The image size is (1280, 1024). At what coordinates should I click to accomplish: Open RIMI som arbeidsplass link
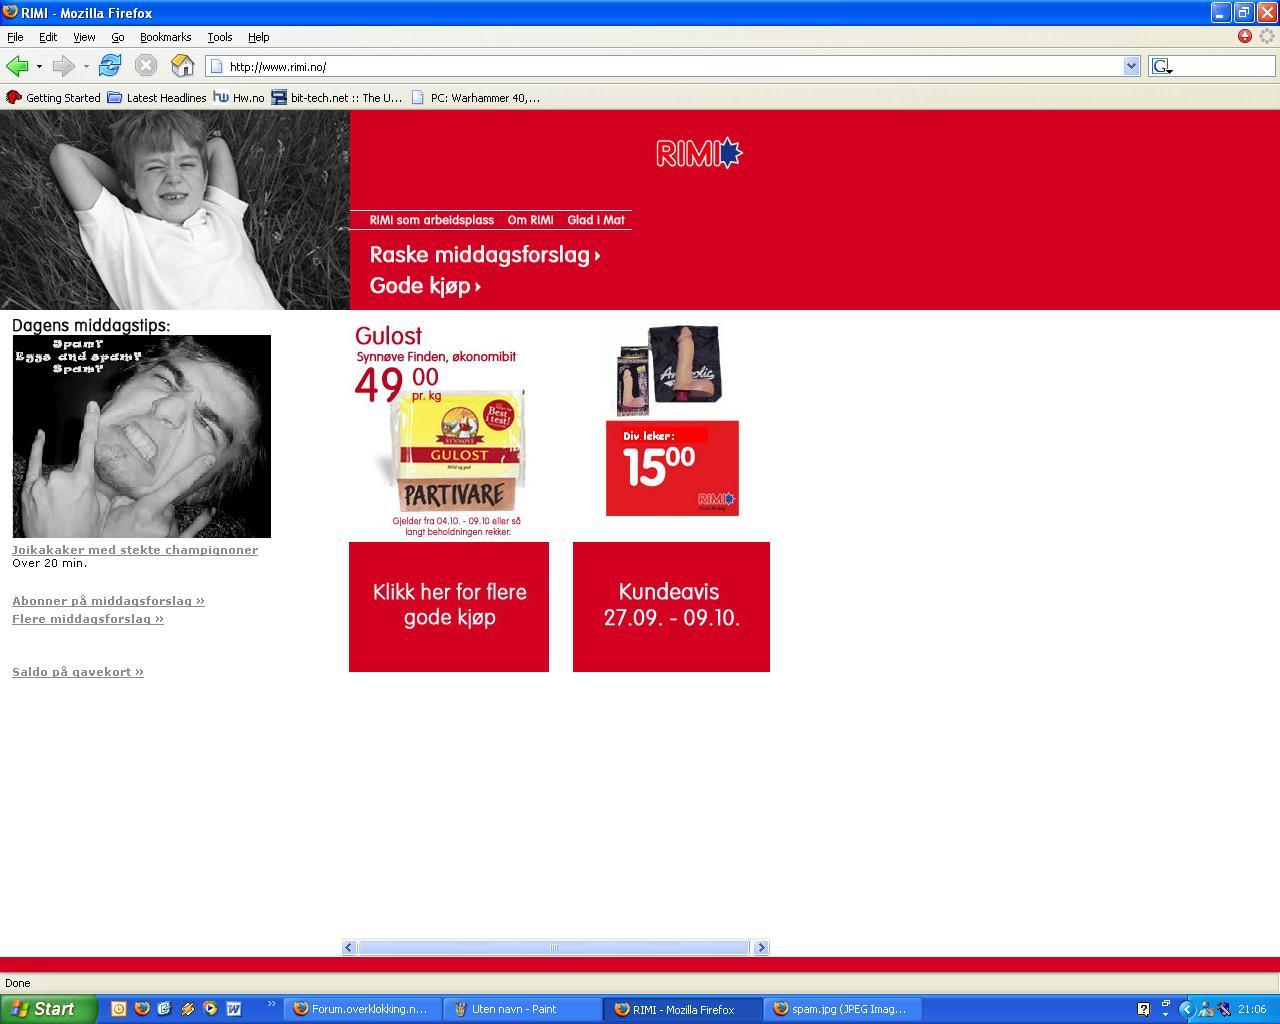[432, 220]
